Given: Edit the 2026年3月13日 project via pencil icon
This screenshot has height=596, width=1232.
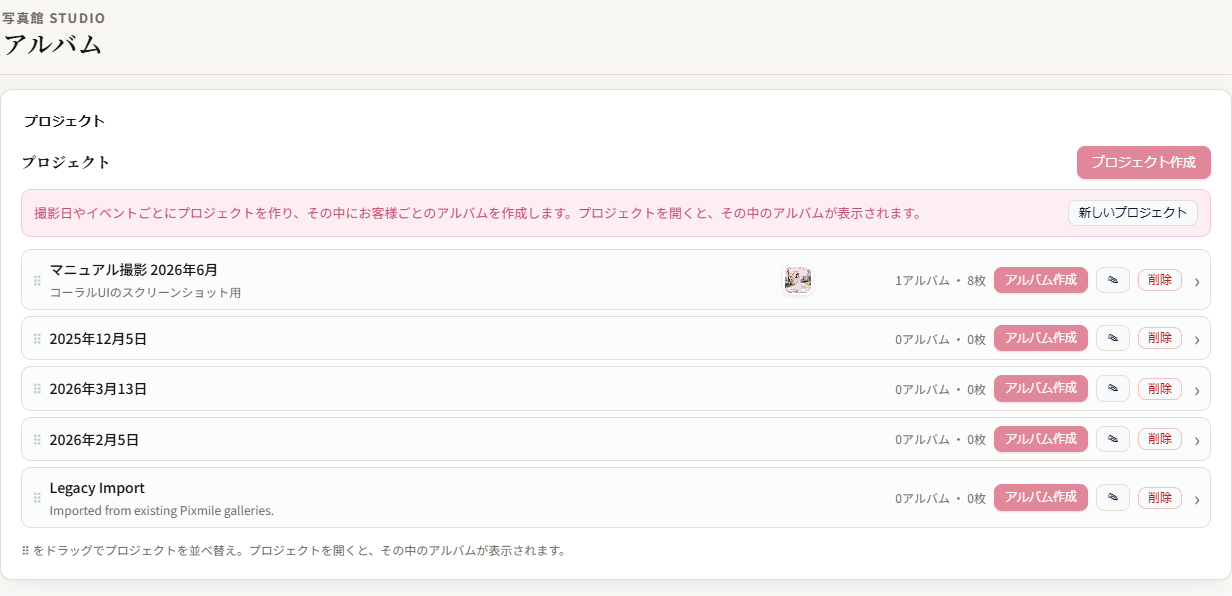Looking at the screenshot, I should click(1113, 388).
